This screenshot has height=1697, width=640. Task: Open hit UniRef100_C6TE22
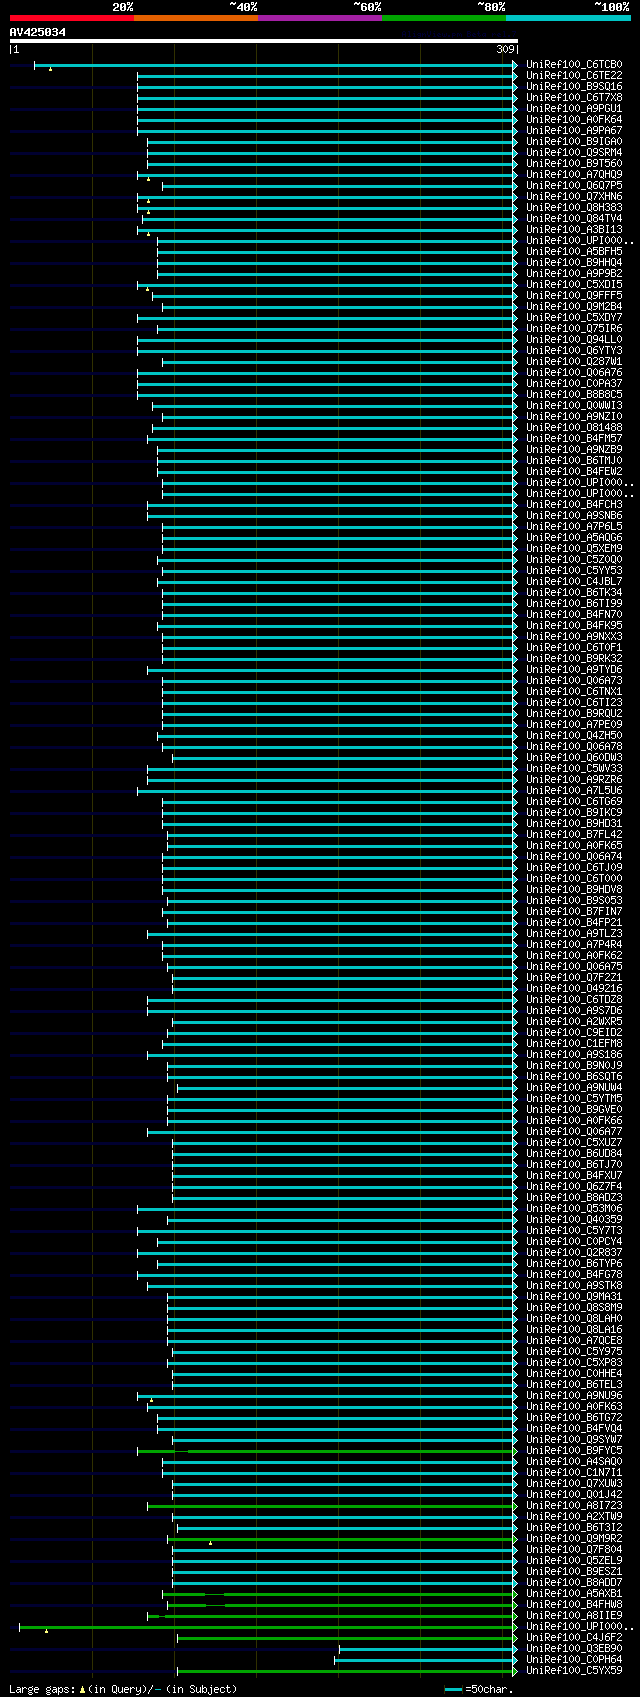pos(574,76)
